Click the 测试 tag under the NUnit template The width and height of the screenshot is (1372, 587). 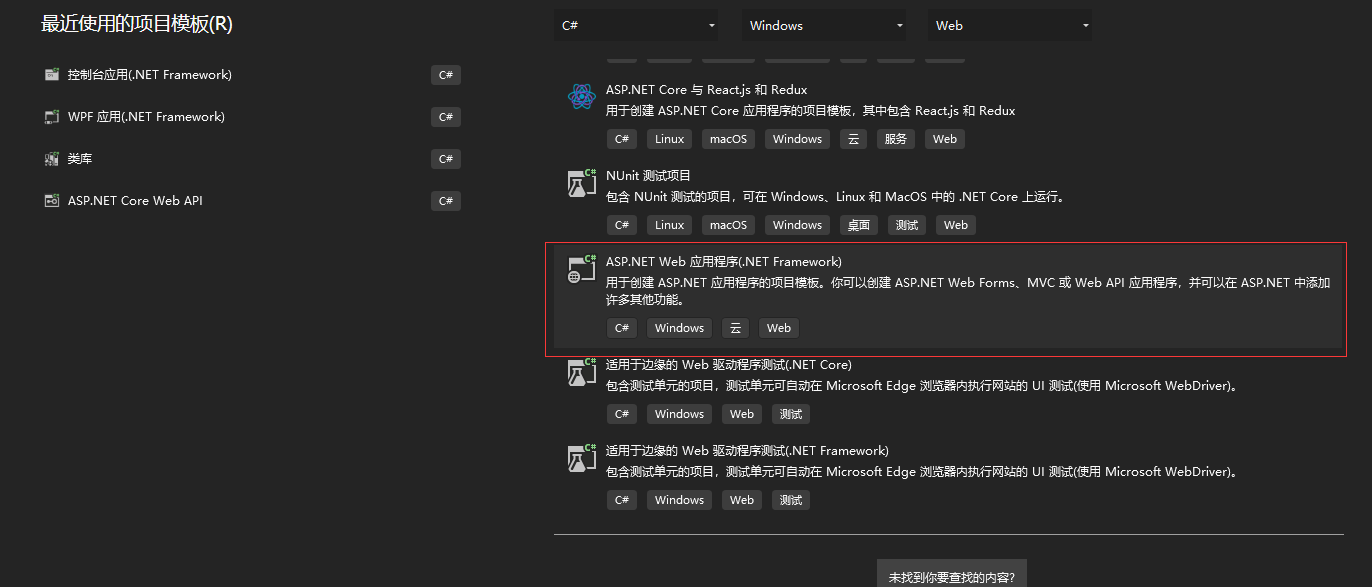coord(907,225)
